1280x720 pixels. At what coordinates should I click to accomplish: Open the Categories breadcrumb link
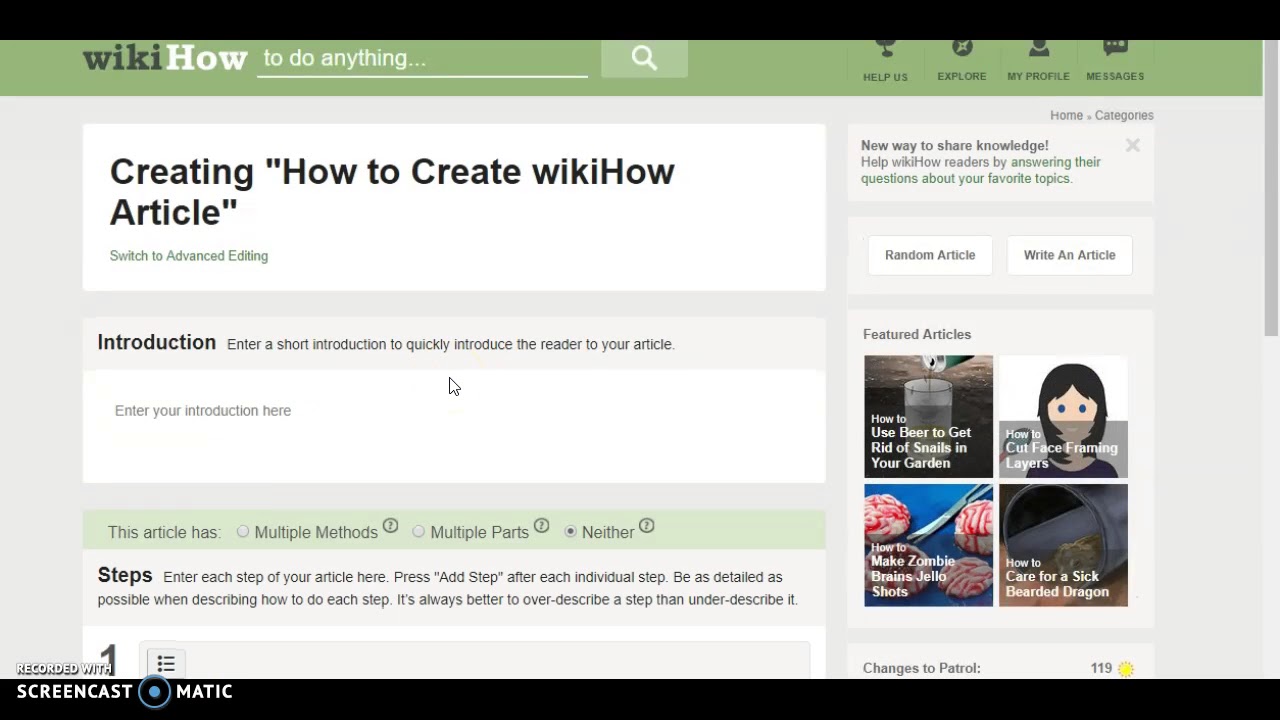click(x=1124, y=115)
